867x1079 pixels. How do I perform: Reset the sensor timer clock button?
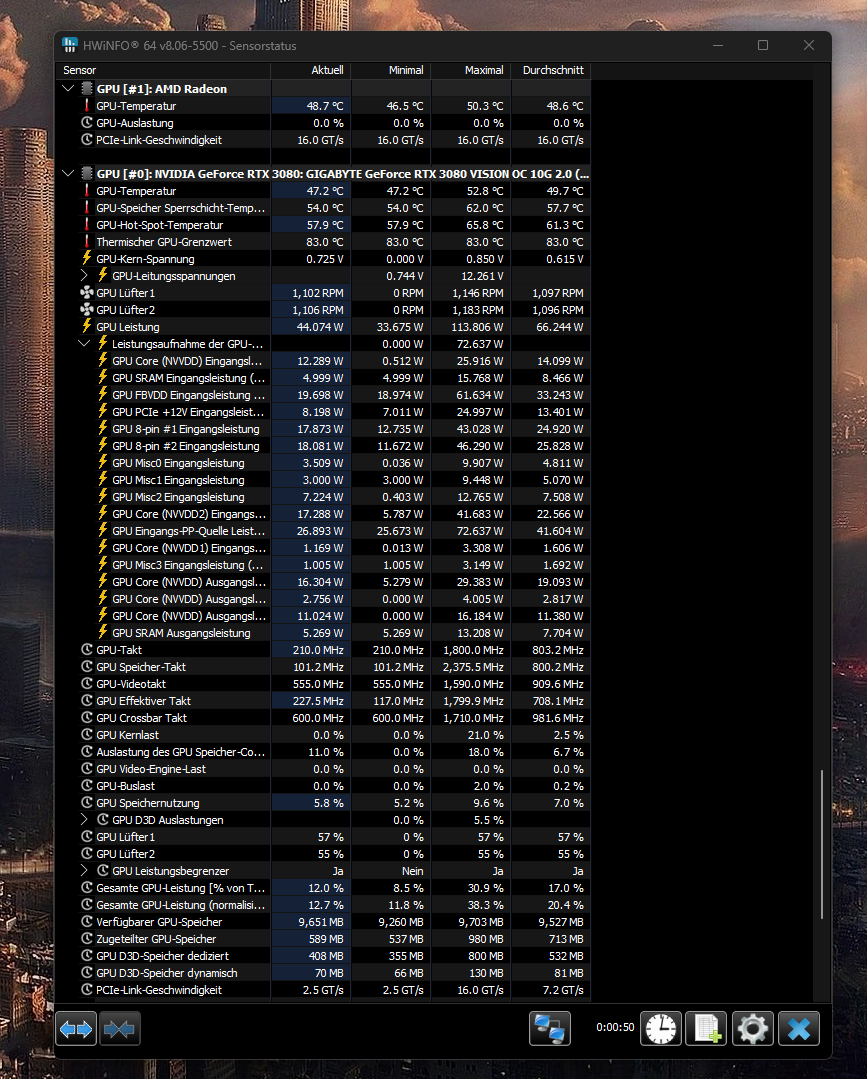(x=661, y=1029)
